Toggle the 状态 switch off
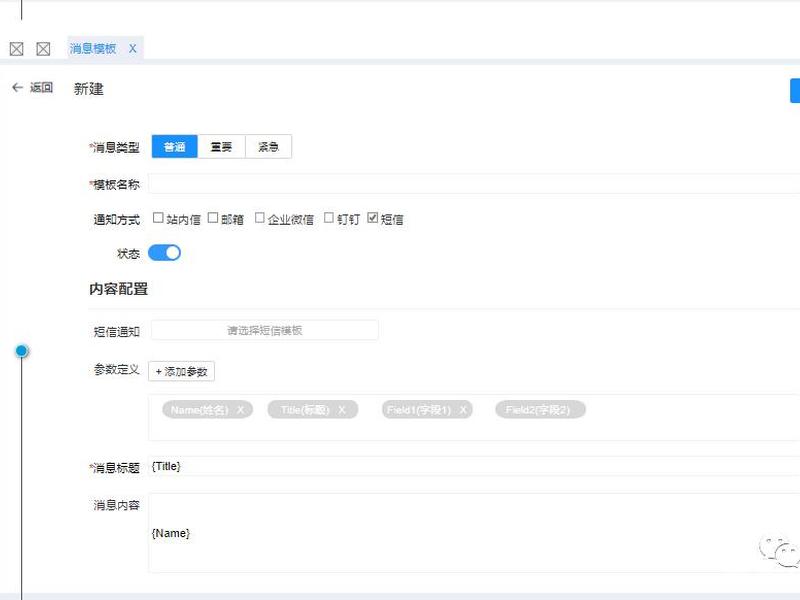This screenshot has width=800, height=600. pos(164,253)
